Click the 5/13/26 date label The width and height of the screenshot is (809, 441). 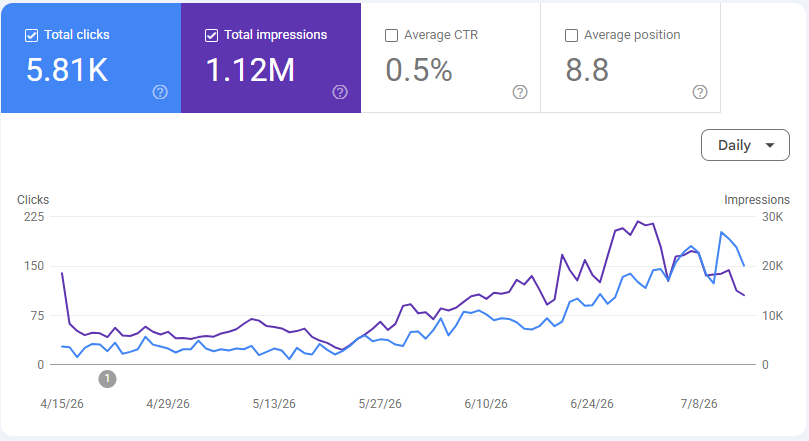coord(274,404)
